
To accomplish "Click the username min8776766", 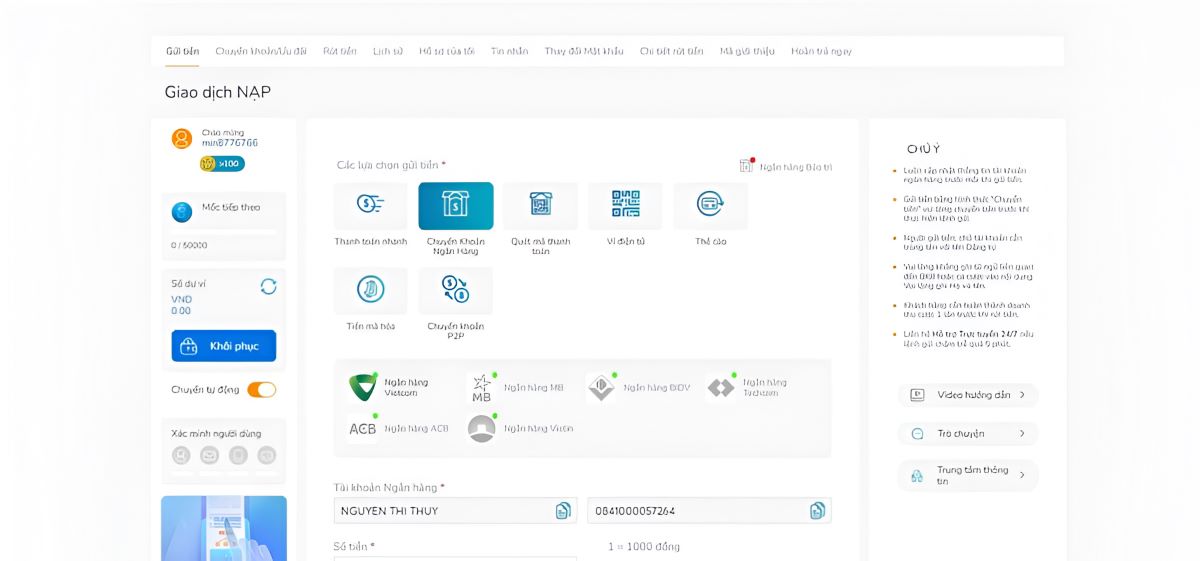I will 230,143.
